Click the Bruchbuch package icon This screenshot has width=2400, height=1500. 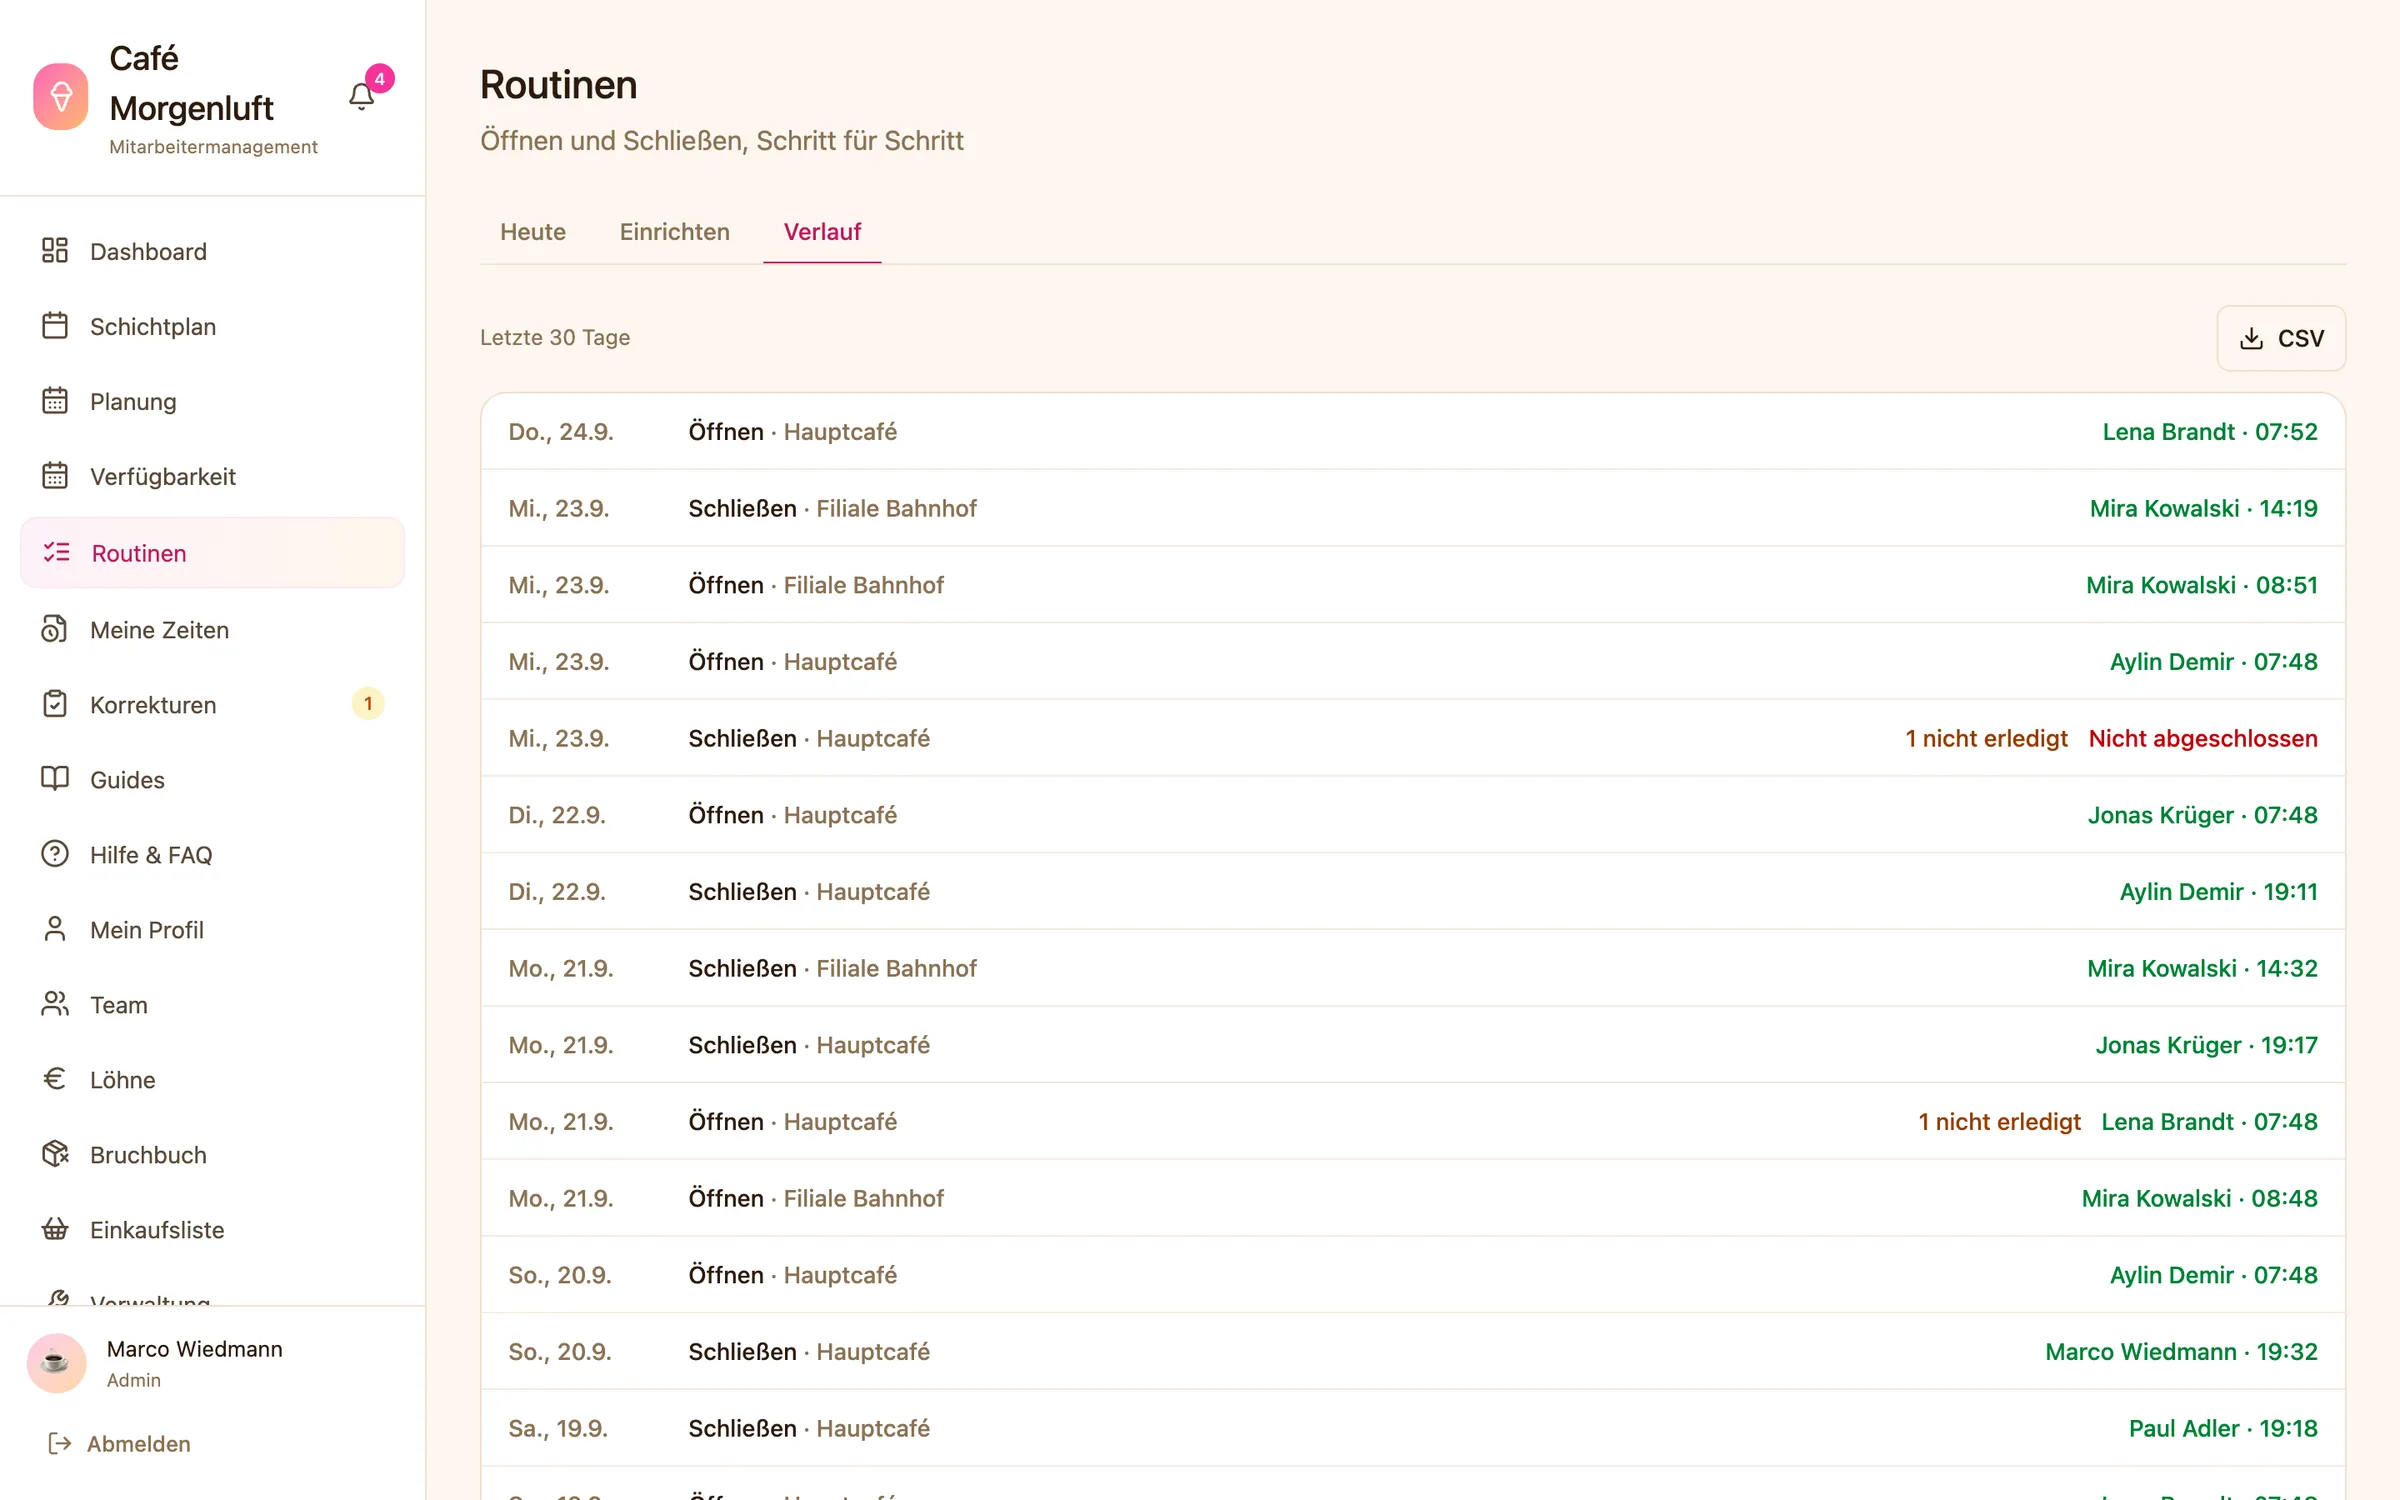point(55,1154)
